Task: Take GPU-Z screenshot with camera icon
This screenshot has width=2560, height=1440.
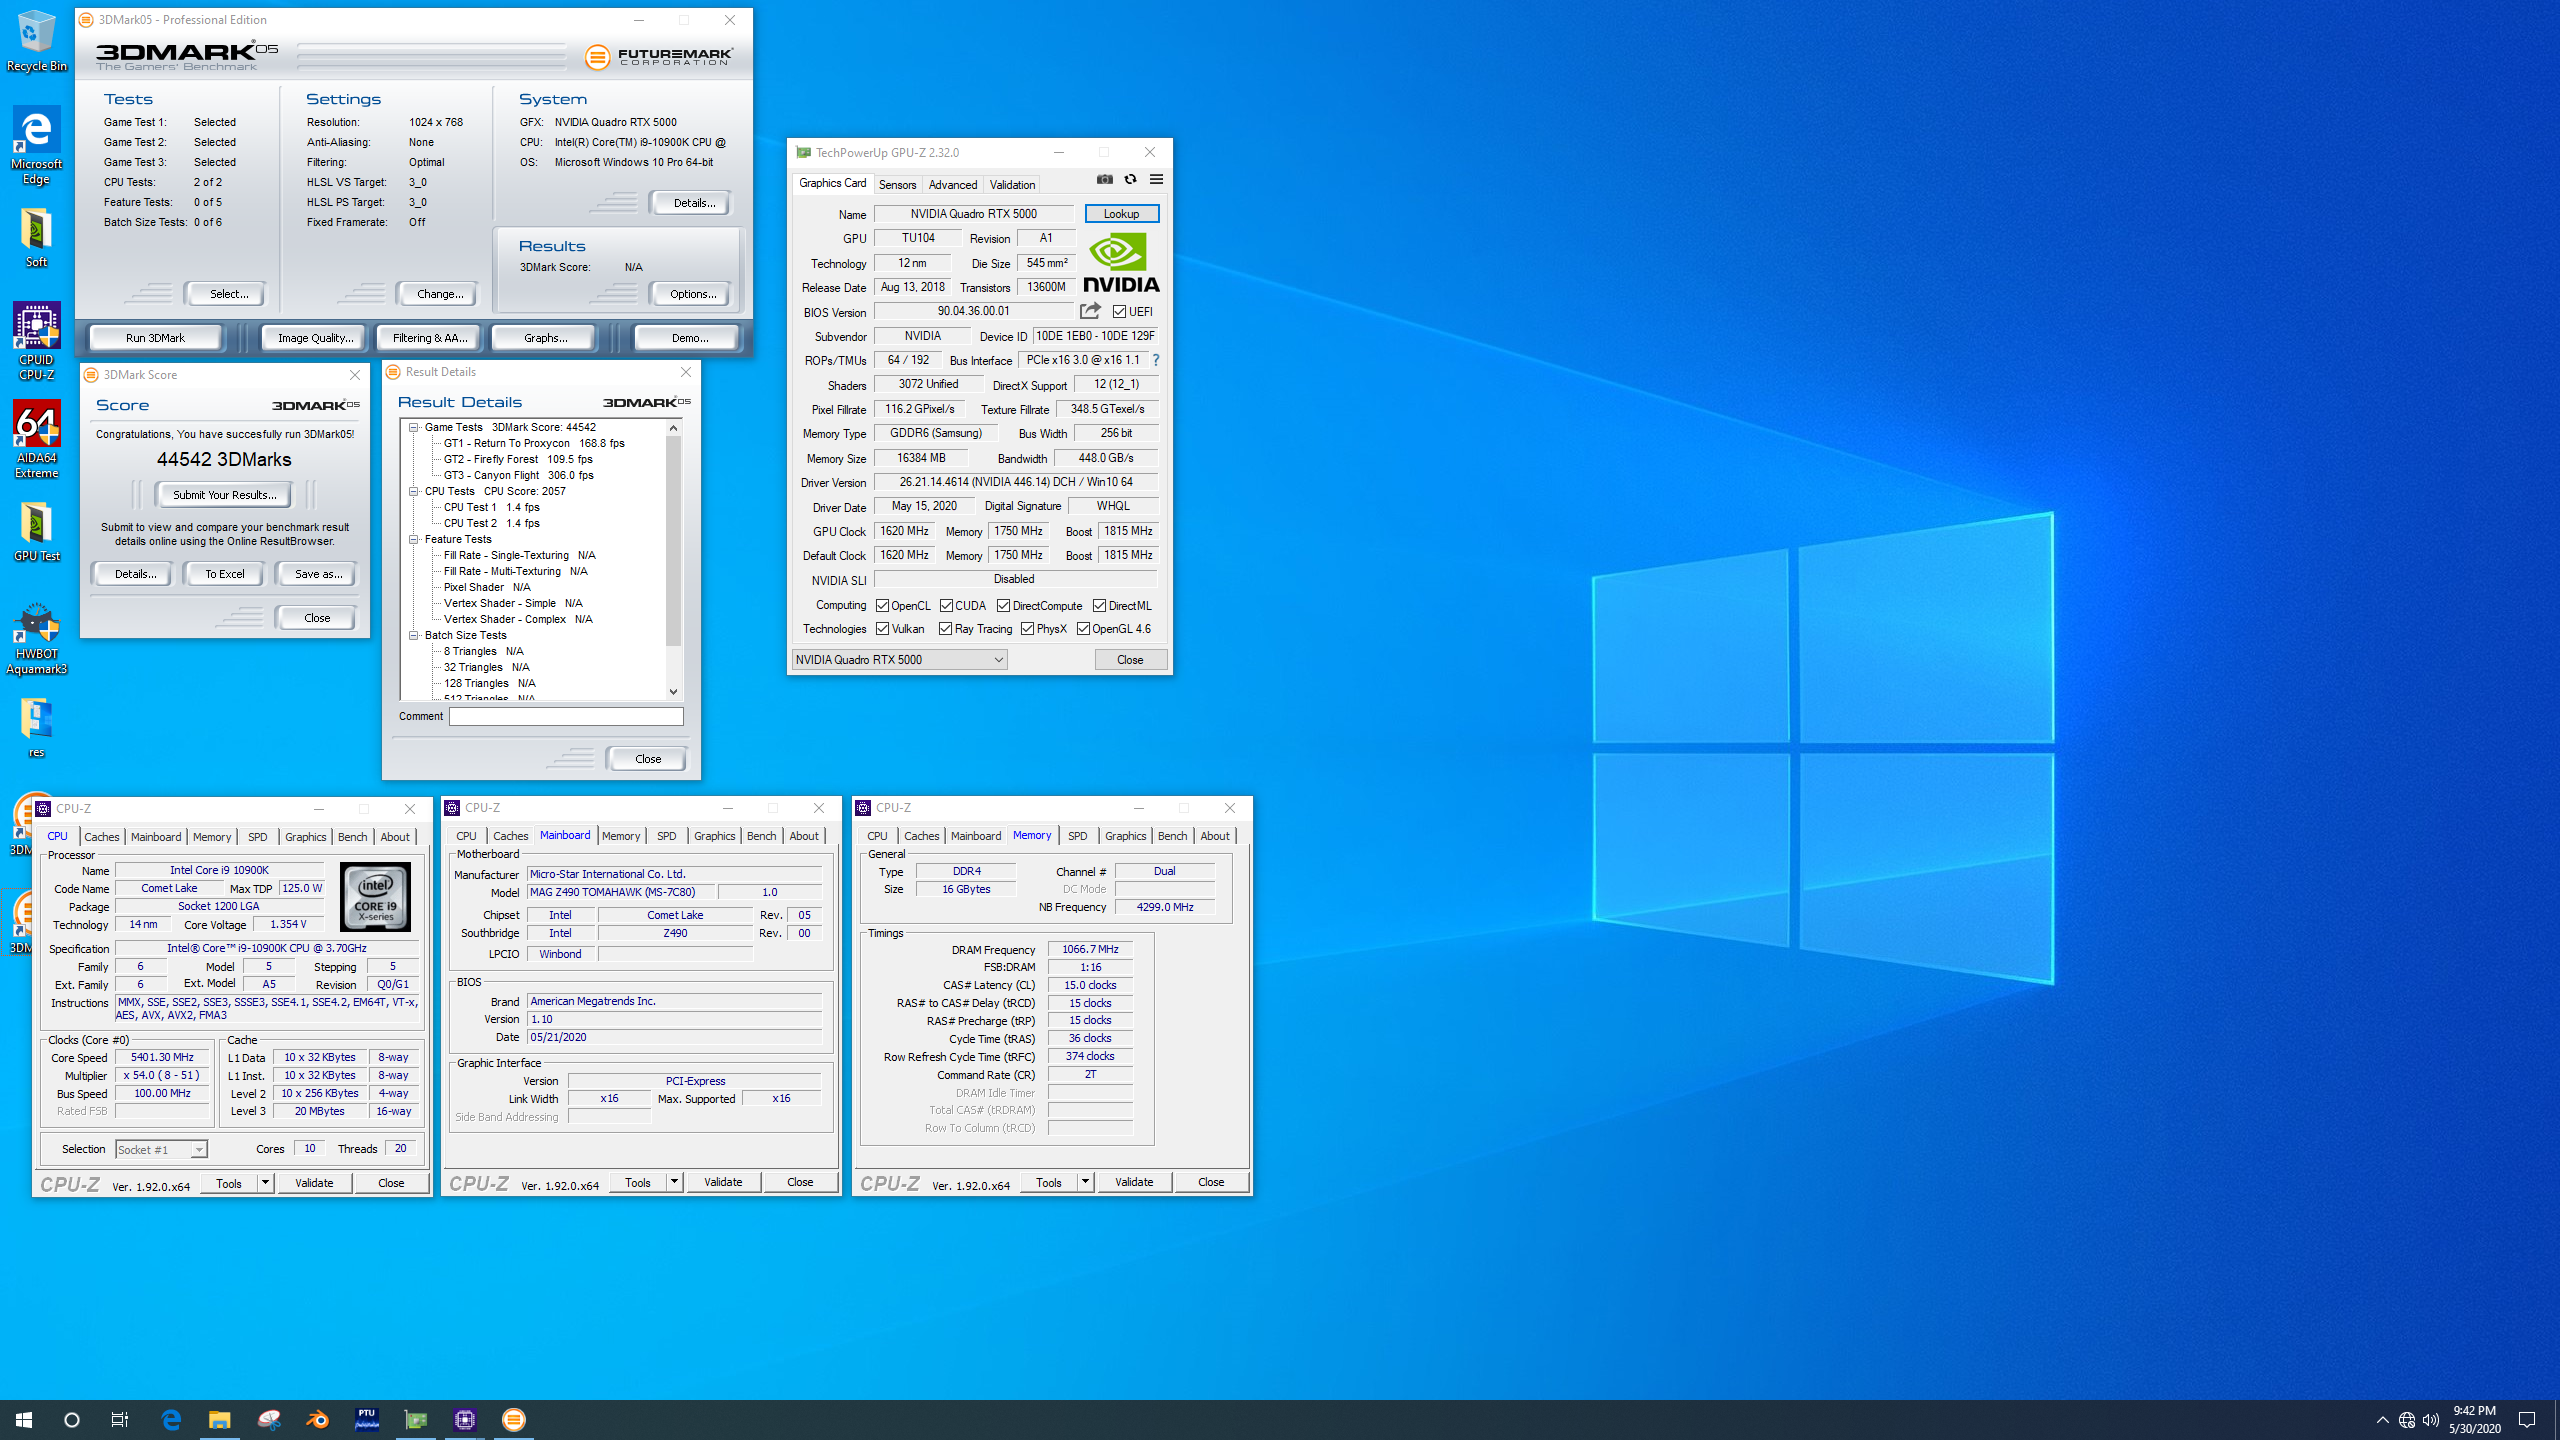Action: coord(1105,179)
